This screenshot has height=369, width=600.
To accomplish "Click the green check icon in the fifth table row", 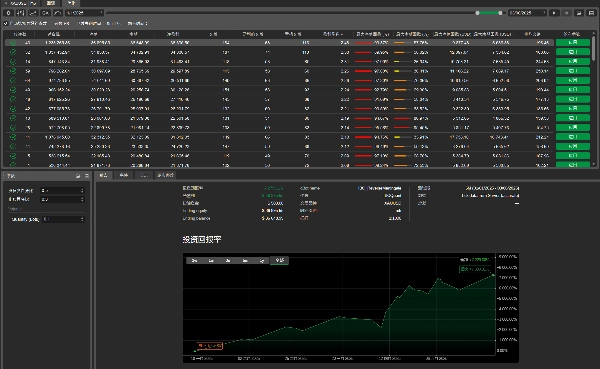I will 13,80.
